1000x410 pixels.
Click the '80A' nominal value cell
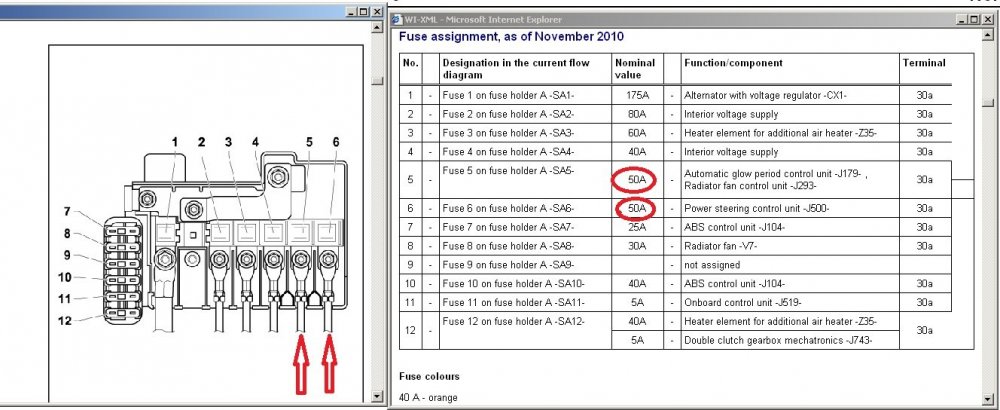coord(636,114)
